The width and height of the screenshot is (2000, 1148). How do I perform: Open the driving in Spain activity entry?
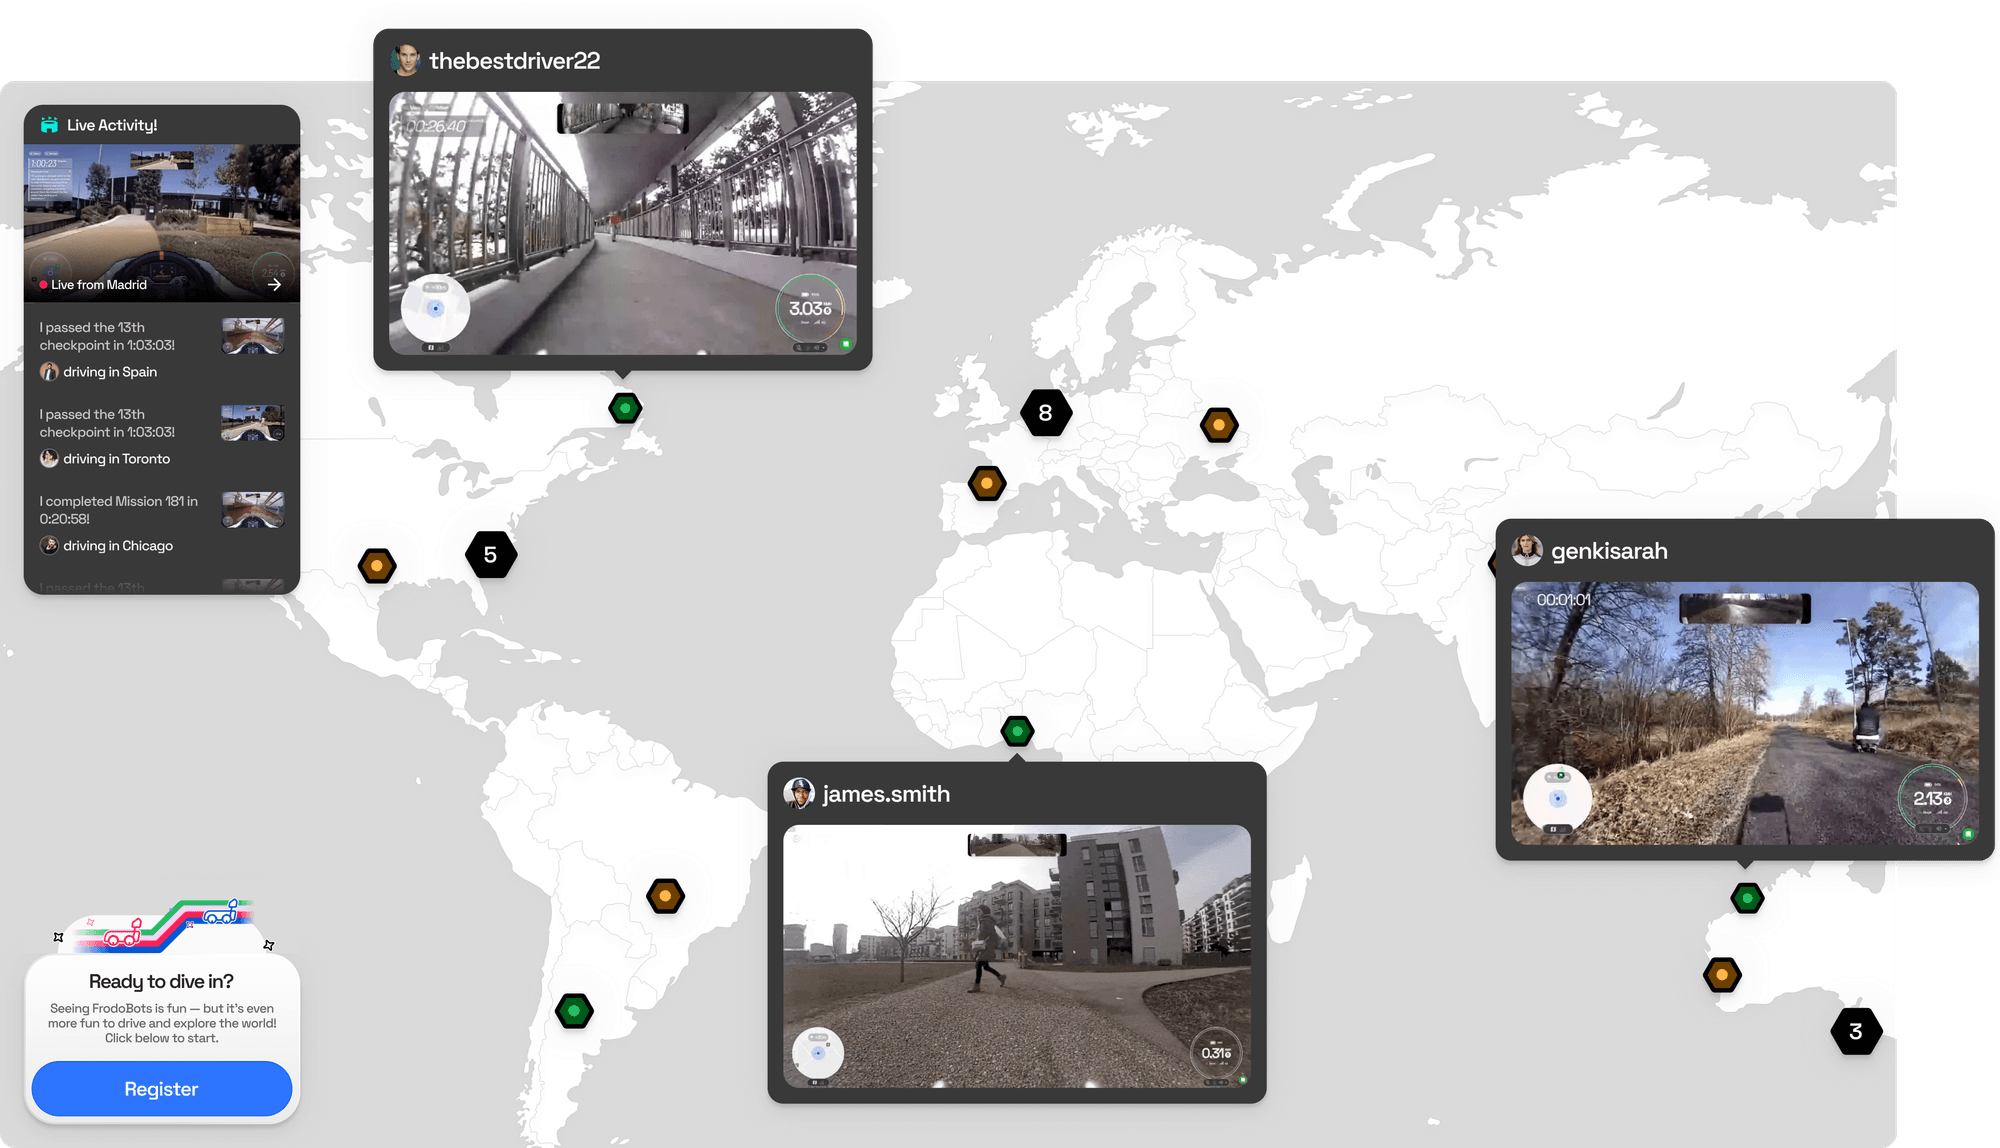tap(110, 372)
